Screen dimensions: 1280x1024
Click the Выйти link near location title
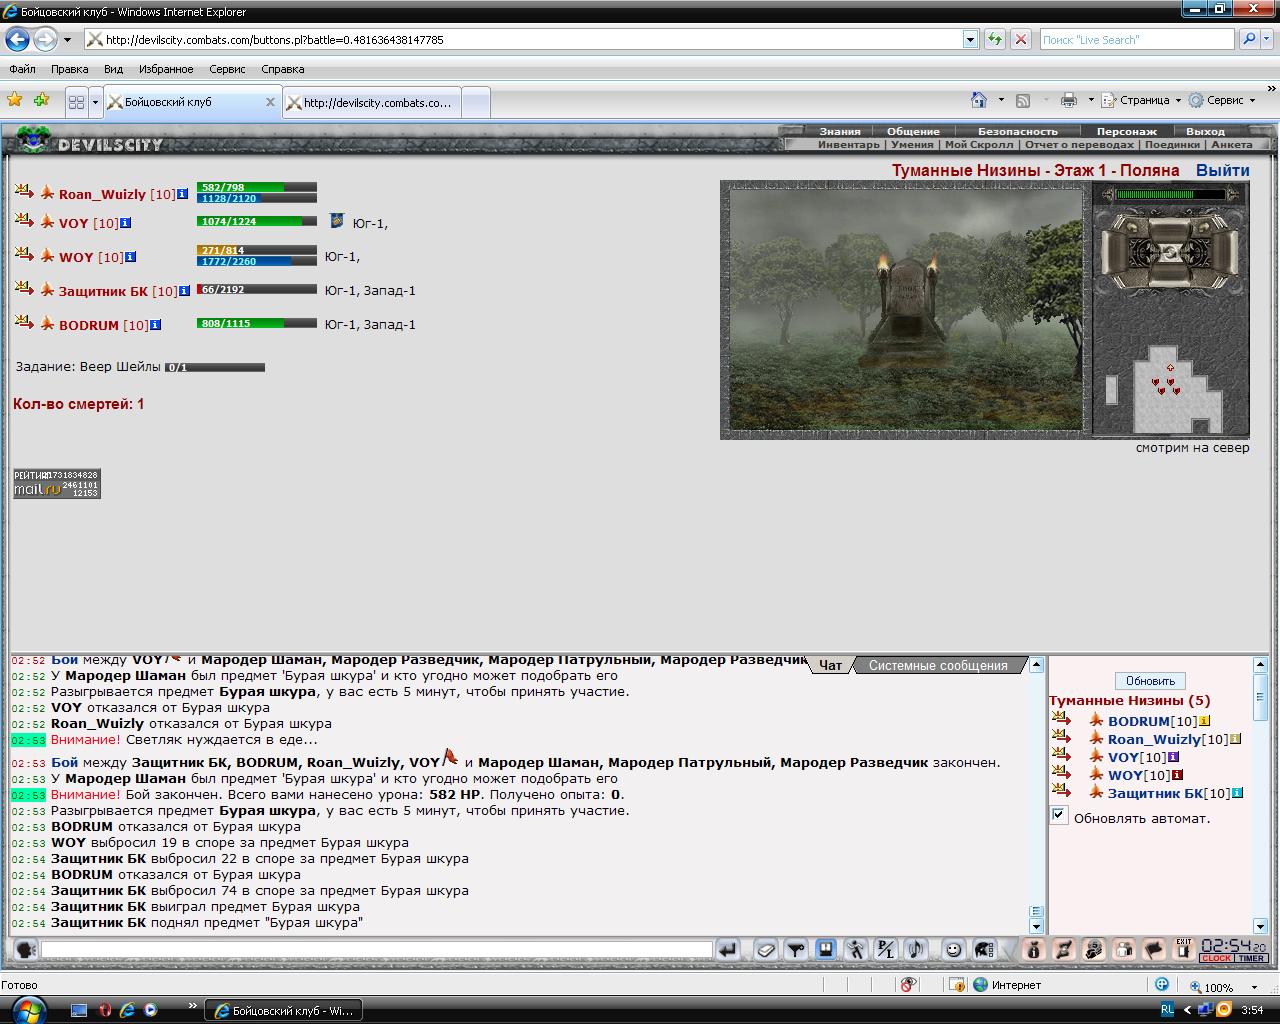click(x=1222, y=170)
